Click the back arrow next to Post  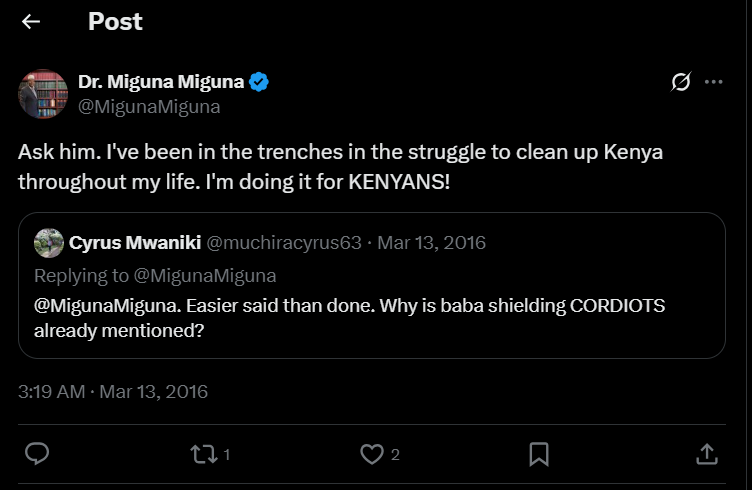click(31, 21)
